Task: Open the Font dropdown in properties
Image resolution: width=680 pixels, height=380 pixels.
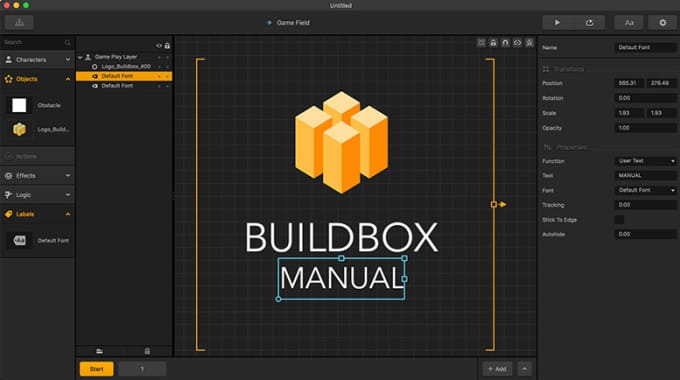Action: (645, 190)
